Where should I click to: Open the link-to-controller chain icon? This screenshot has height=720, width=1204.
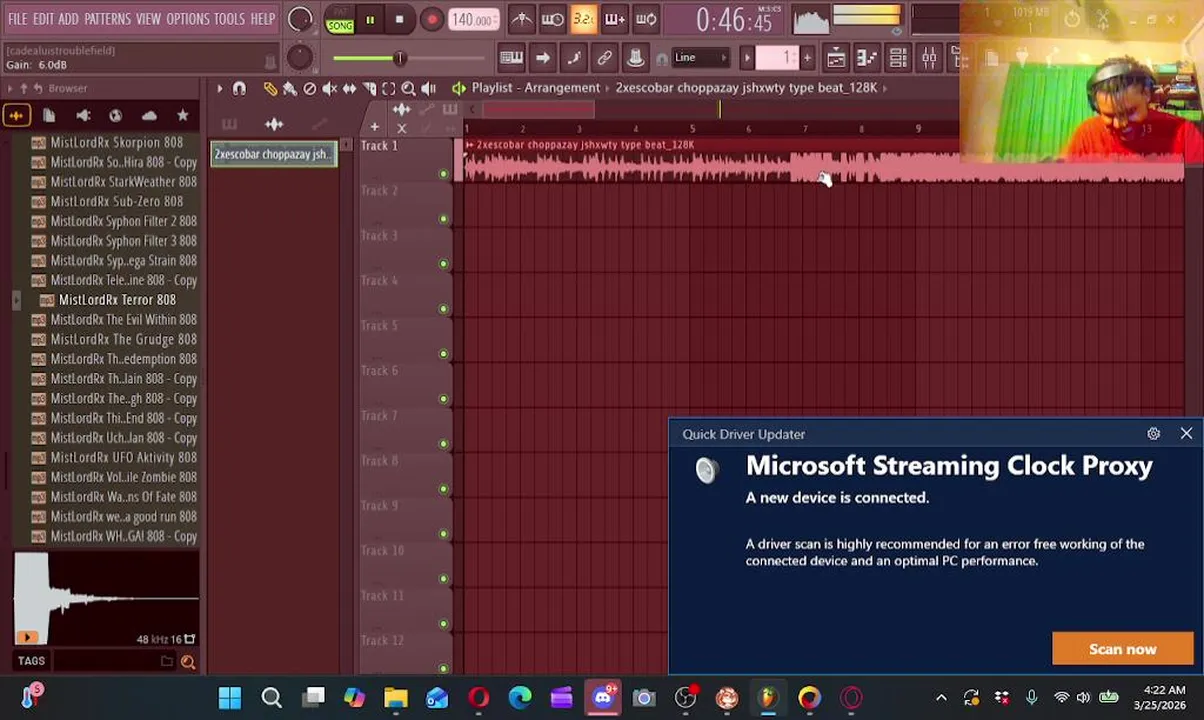click(x=605, y=58)
